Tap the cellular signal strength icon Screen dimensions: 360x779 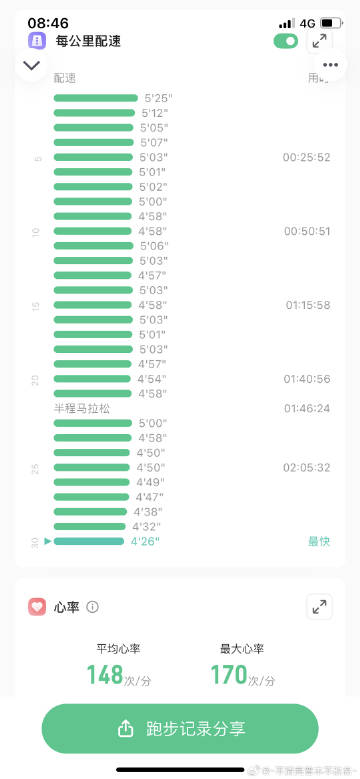pos(287,23)
